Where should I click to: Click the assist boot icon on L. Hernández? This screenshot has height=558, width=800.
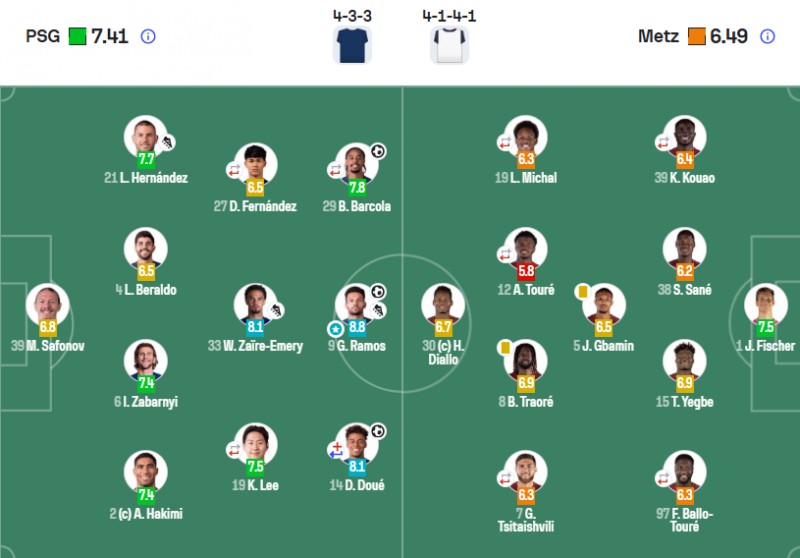(x=167, y=143)
